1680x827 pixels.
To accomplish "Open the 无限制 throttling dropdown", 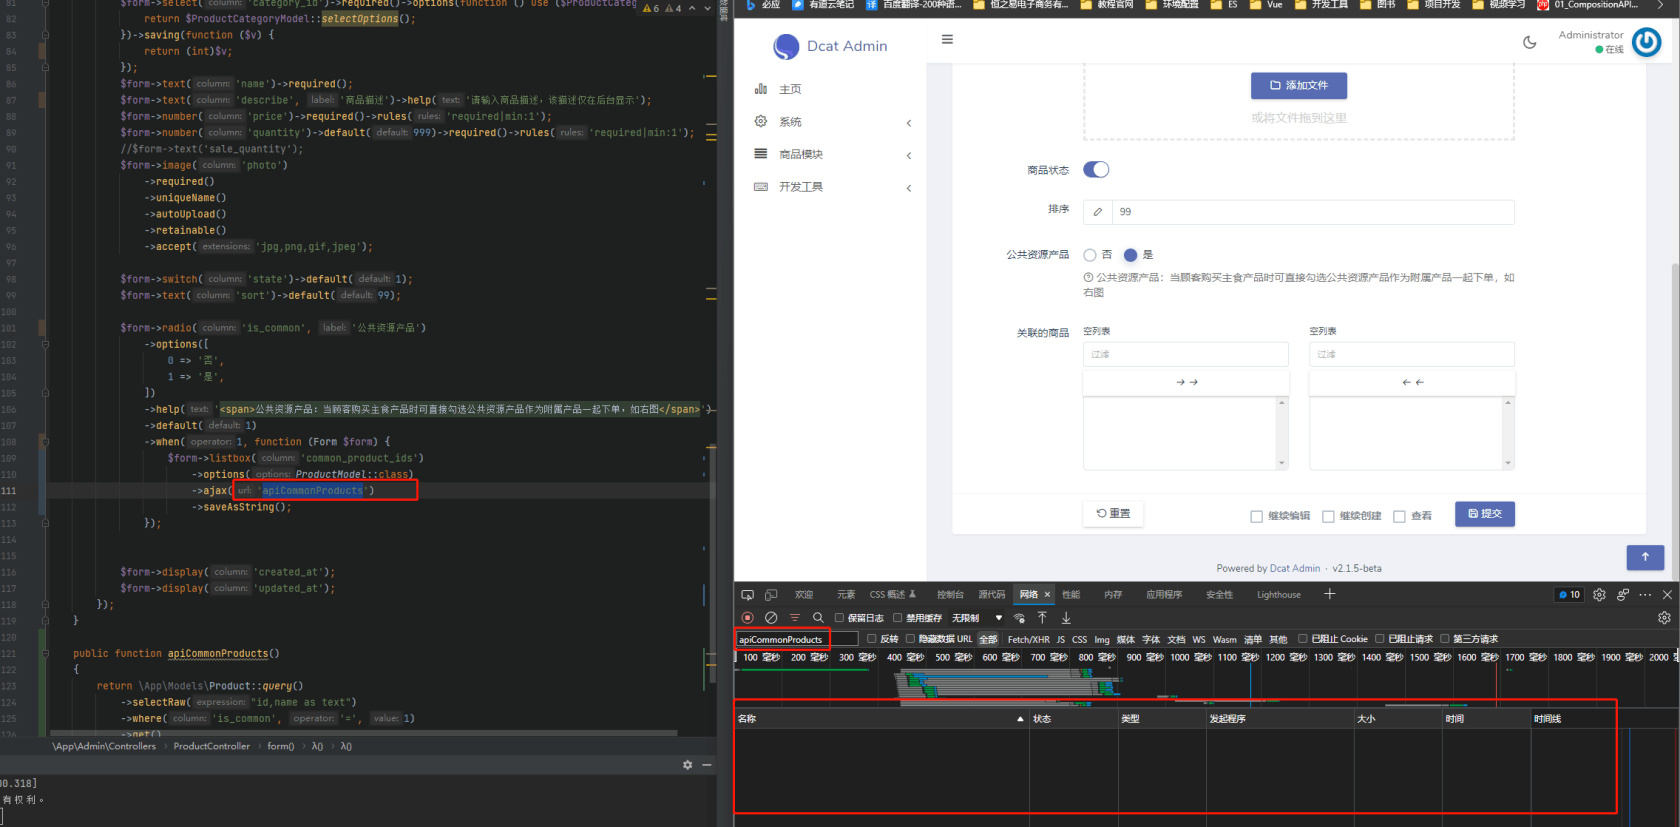I will click(x=977, y=618).
